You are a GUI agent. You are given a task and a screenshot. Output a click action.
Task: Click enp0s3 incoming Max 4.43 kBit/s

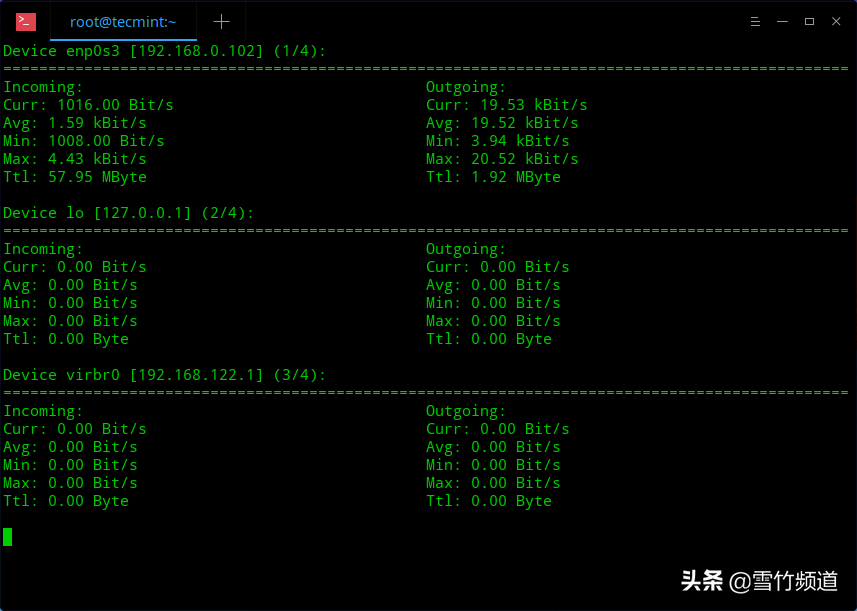[x=75, y=159]
